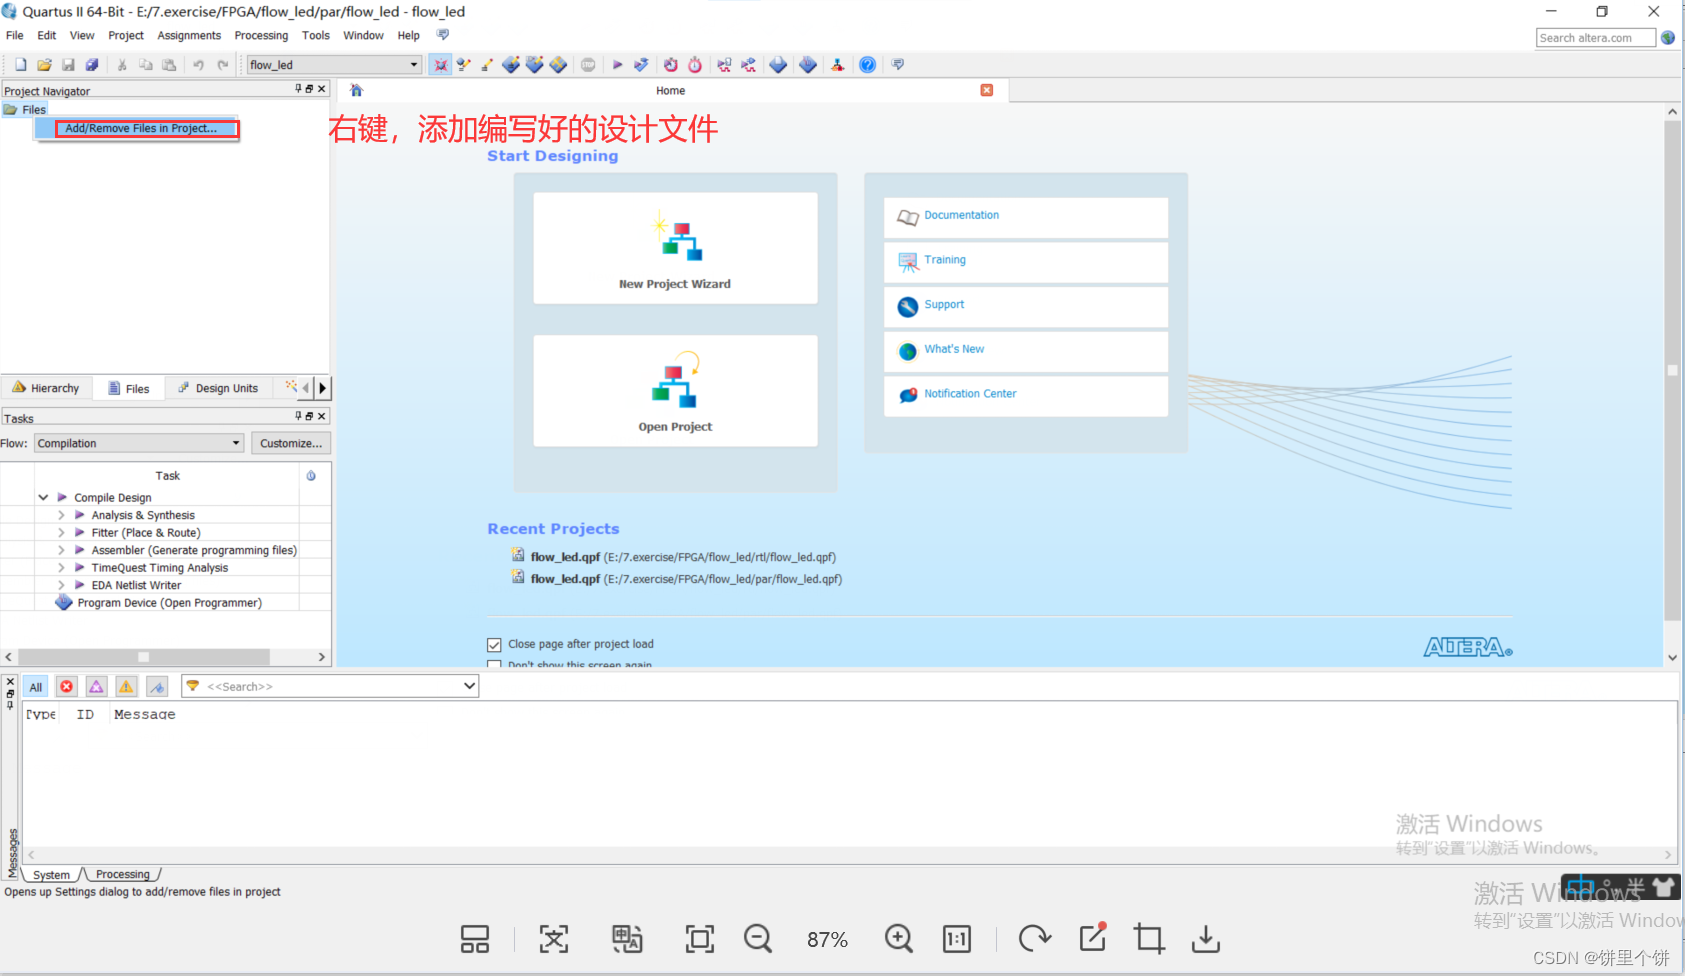Switch to the Design Units tab
Screen dimensions: 1685x976
tap(218, 388)
